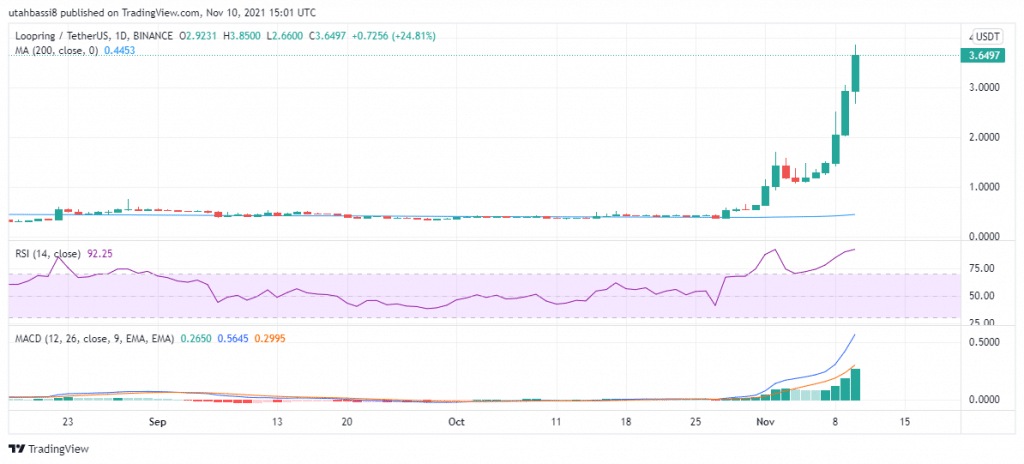Select the RSI (14, close) indicator label
The height and width of the screenshot is (464, 1024).
pyautogui.click(x=48, y=253)
